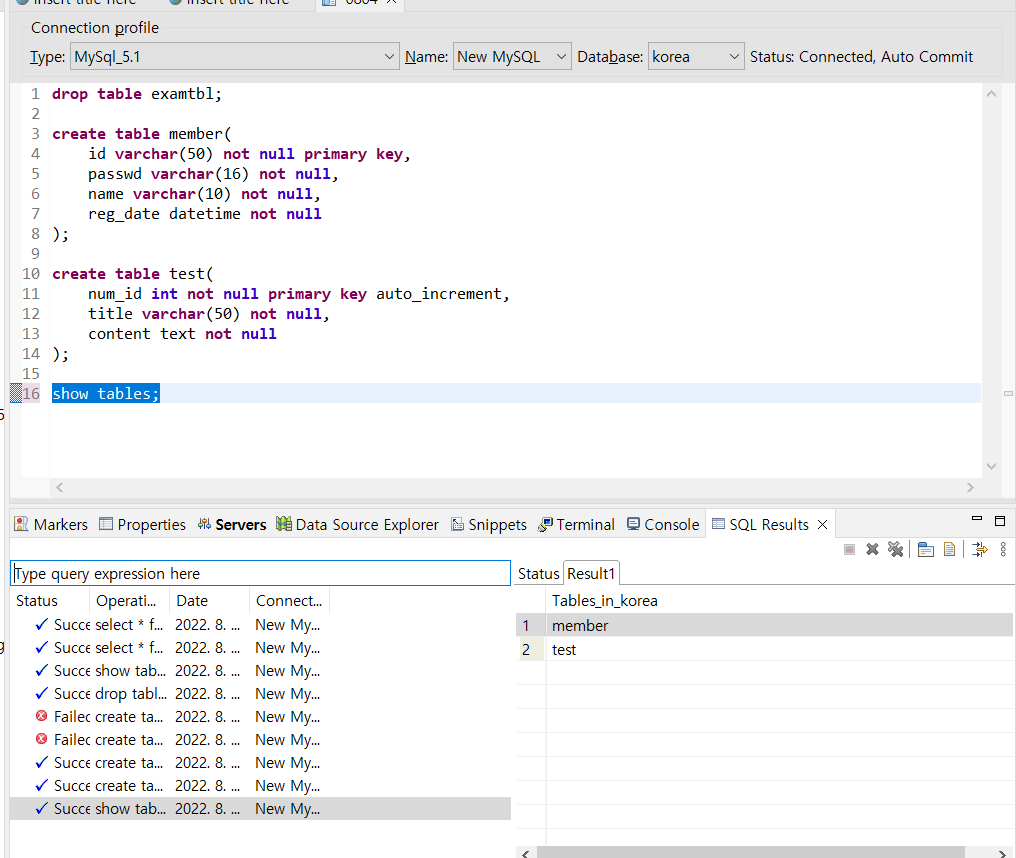Select the Result1 tab

(591, 574)
